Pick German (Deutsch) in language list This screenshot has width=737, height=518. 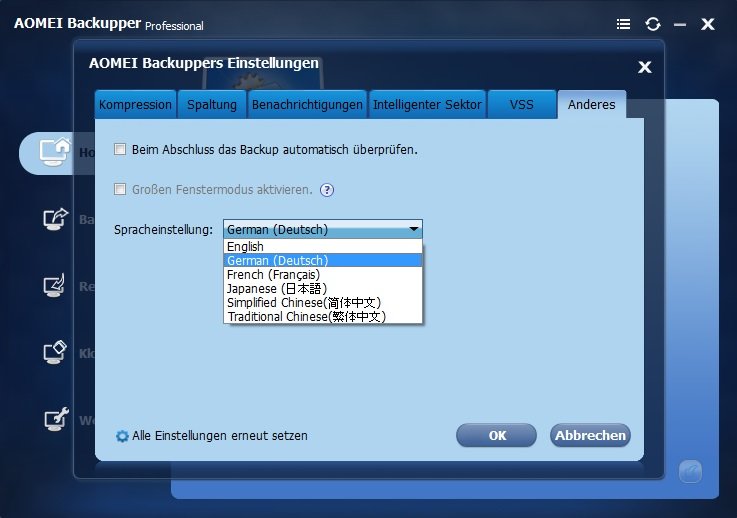point(323,260)
